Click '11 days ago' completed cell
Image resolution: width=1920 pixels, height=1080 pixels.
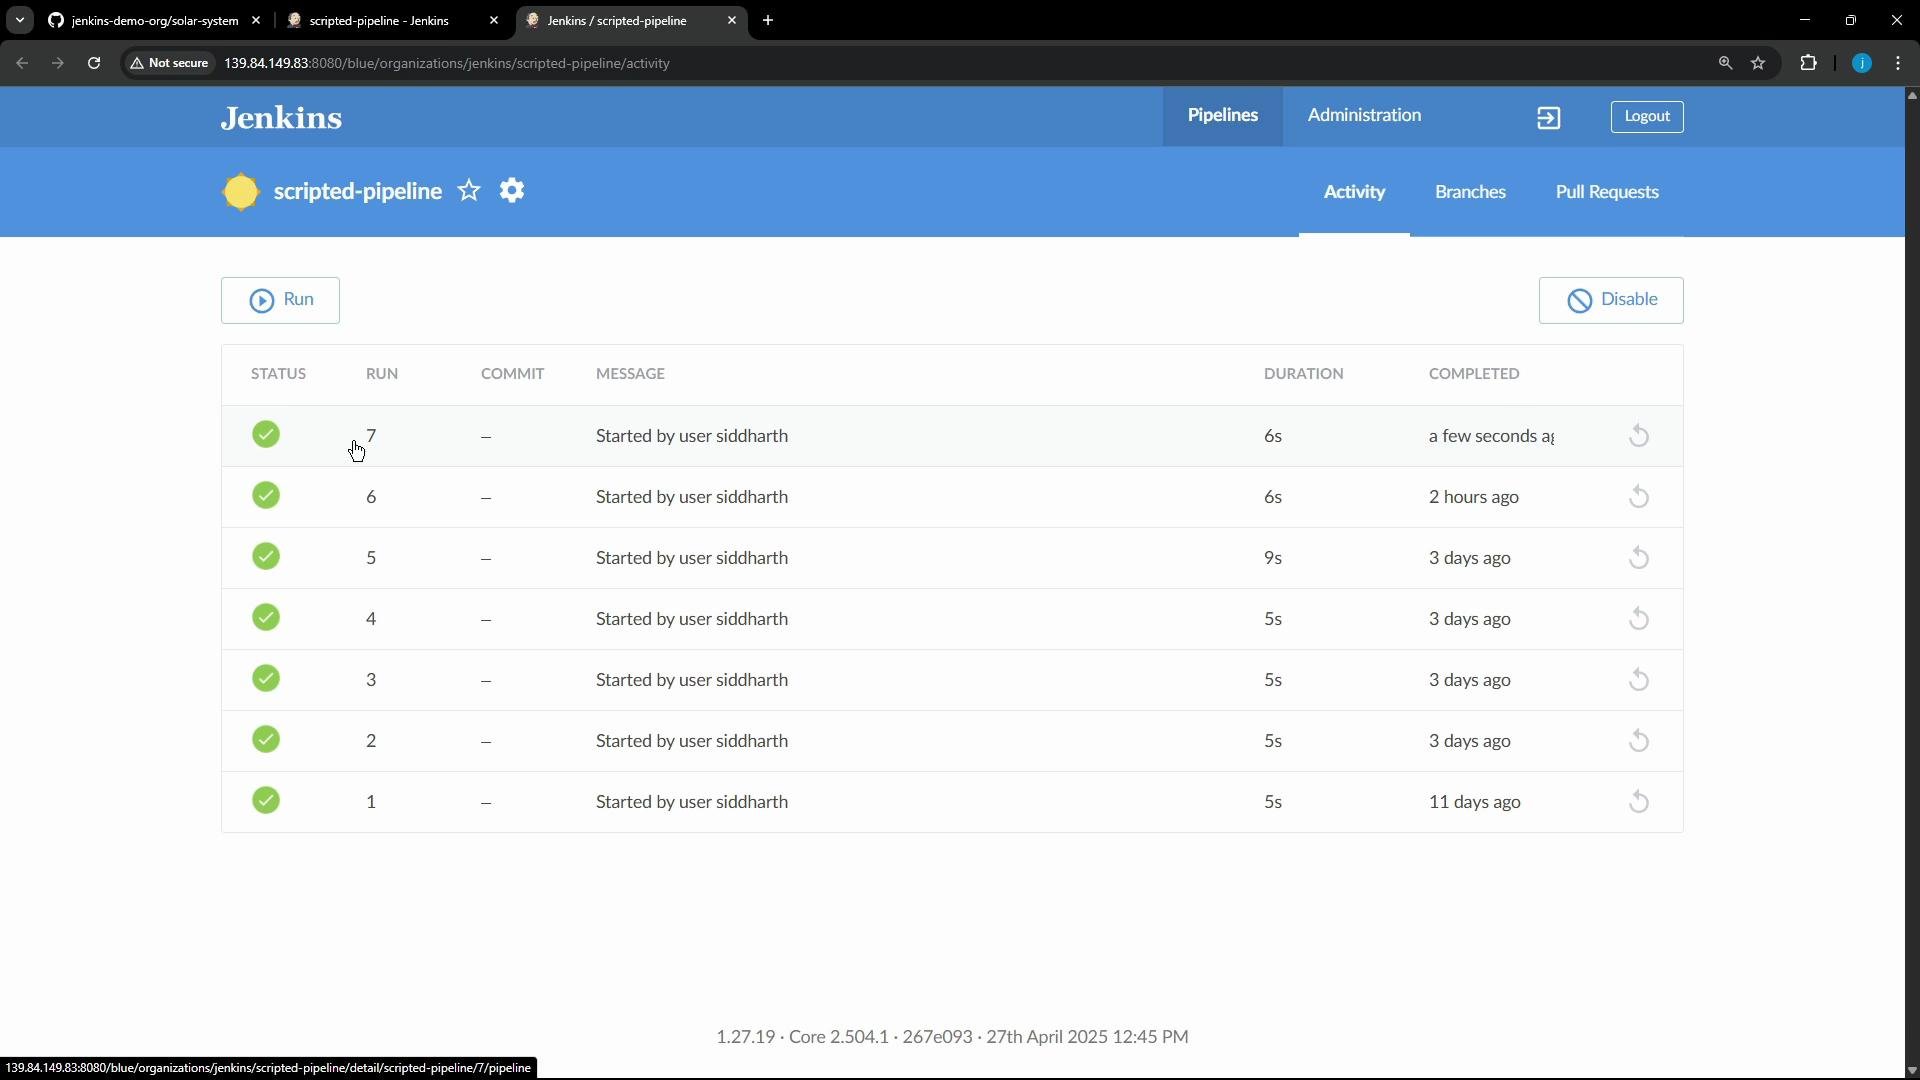coord(1475,802)
